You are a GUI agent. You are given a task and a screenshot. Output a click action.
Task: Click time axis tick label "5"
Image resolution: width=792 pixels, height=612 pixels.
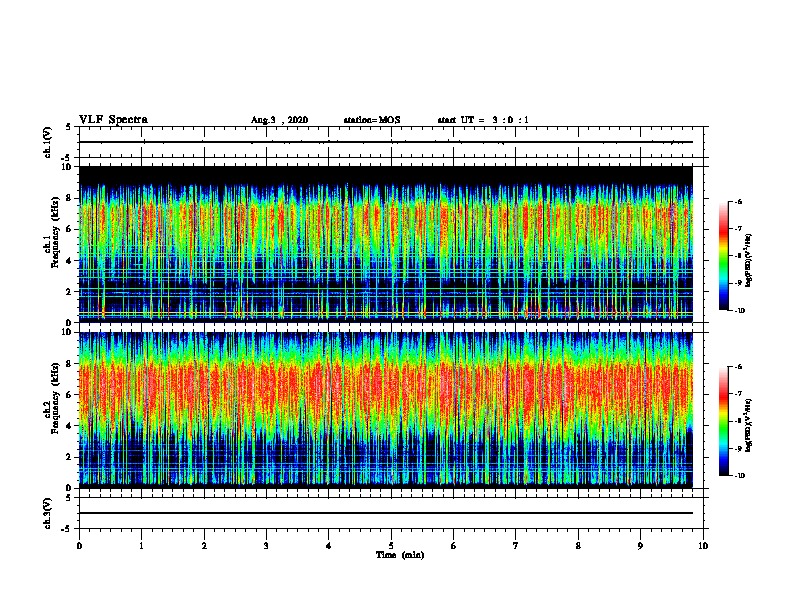[391, 546]
